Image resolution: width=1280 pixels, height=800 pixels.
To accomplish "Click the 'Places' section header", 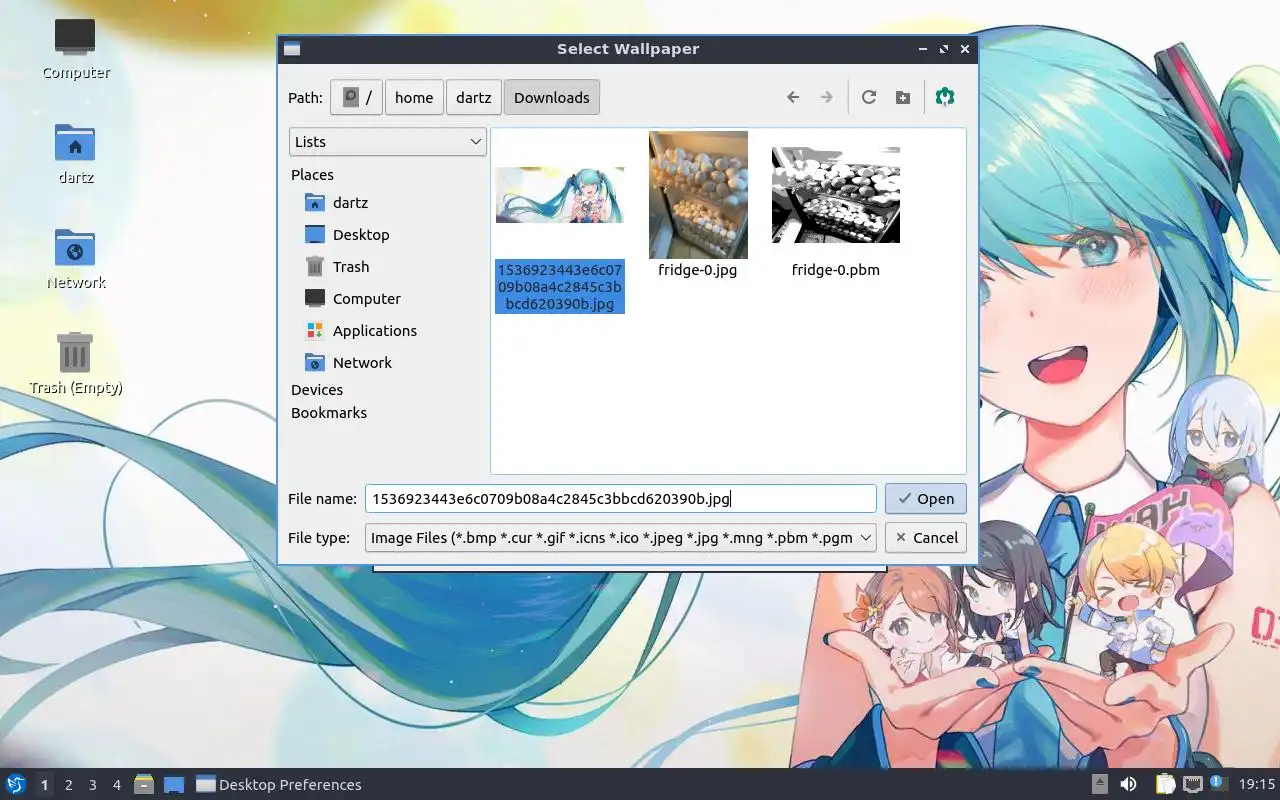I will [x=312, y=175].
